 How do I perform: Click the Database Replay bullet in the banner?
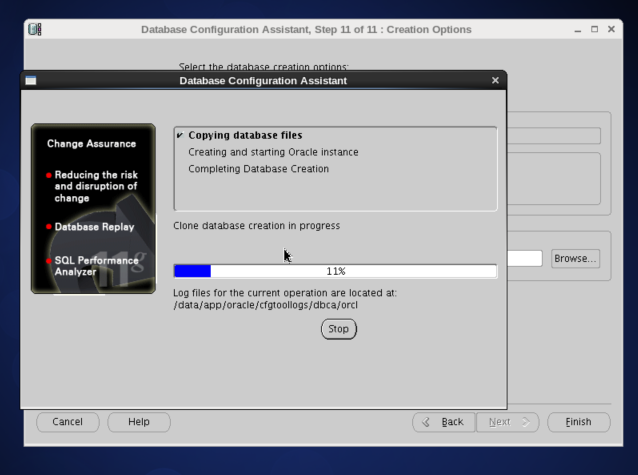(x=94, y=227)
